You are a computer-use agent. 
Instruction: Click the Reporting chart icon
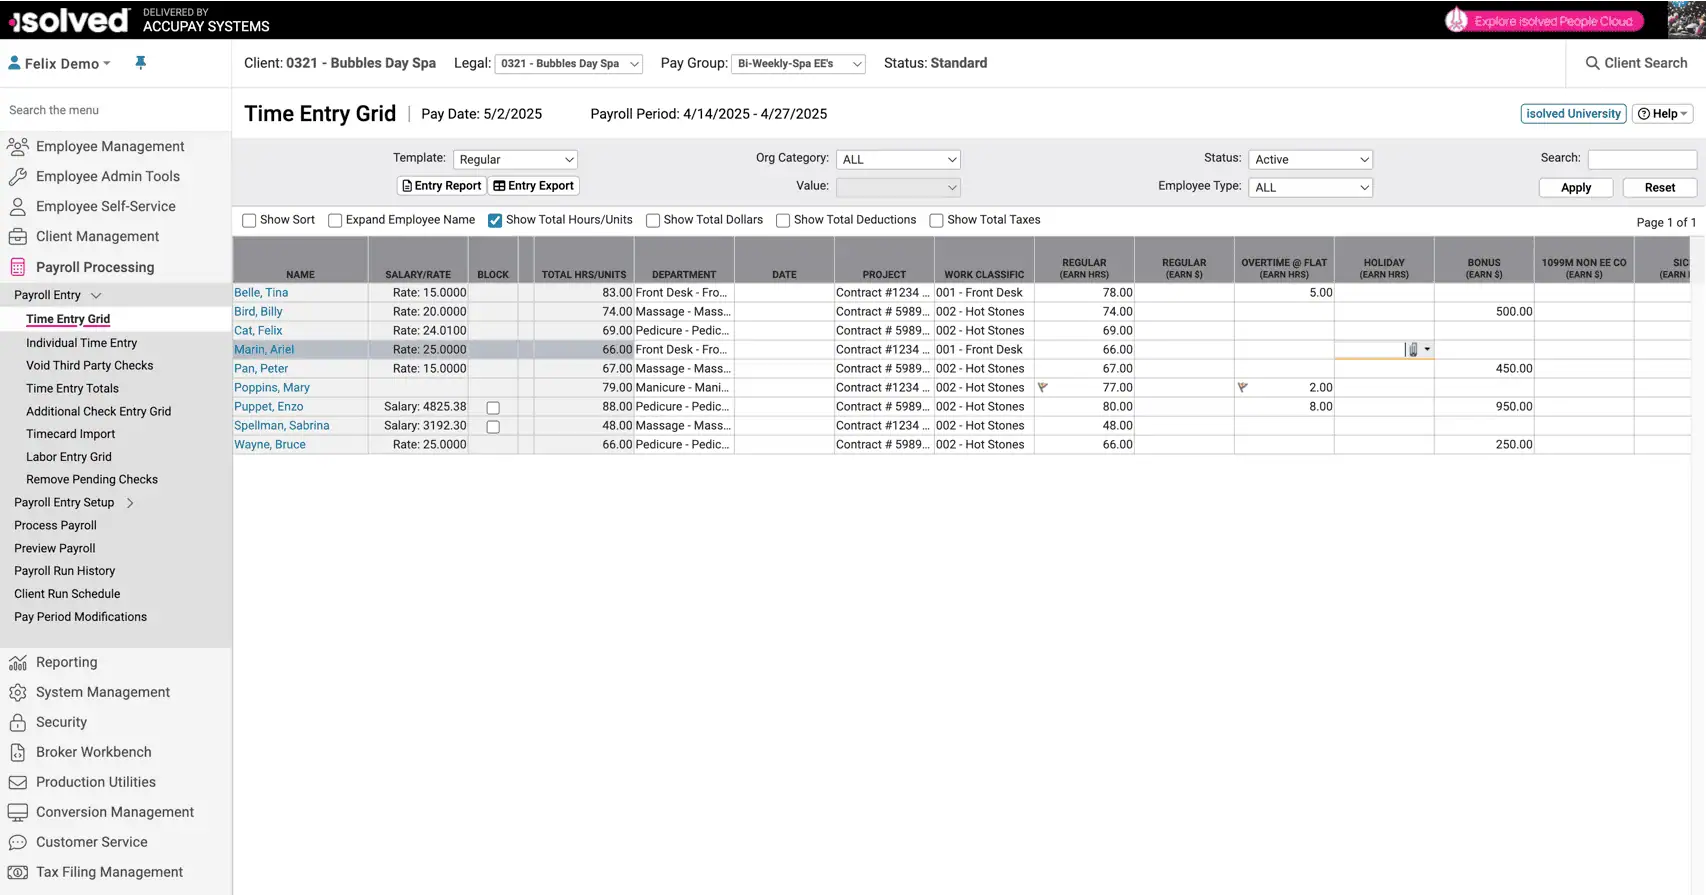point(17,663)
